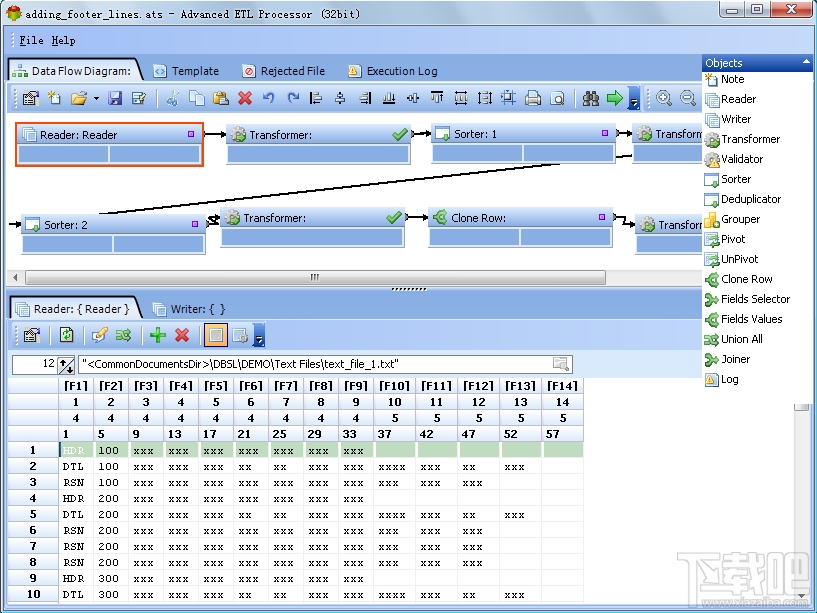Open the Execution Log tab
Screen dimensions: 817x613
click(x=393, y=71)
